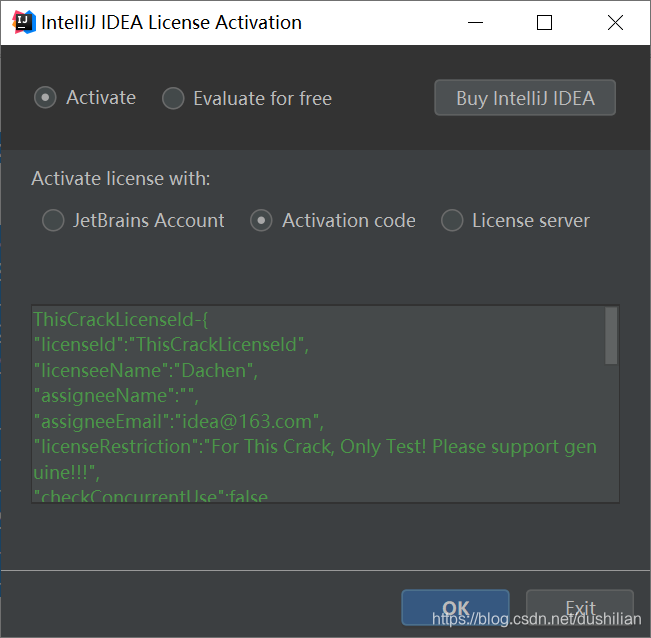Click the "assigneeName":"" line
Image resolution: width=651 pixels, height=638 pixels.
pyautogui.click(x=116, y=396)
